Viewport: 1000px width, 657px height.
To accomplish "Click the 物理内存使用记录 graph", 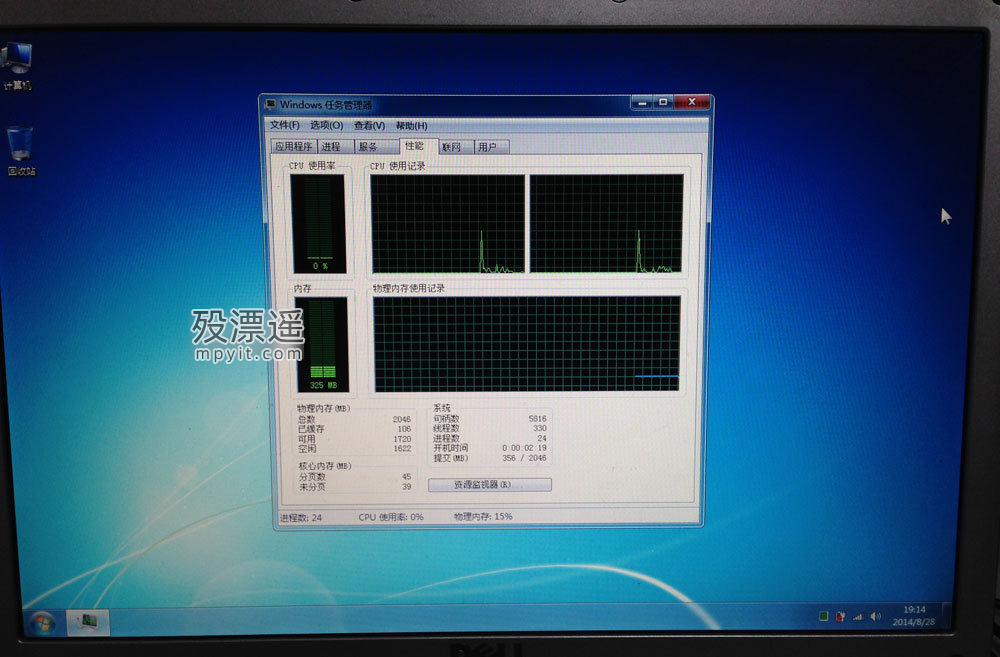I will tap(527, 344).
